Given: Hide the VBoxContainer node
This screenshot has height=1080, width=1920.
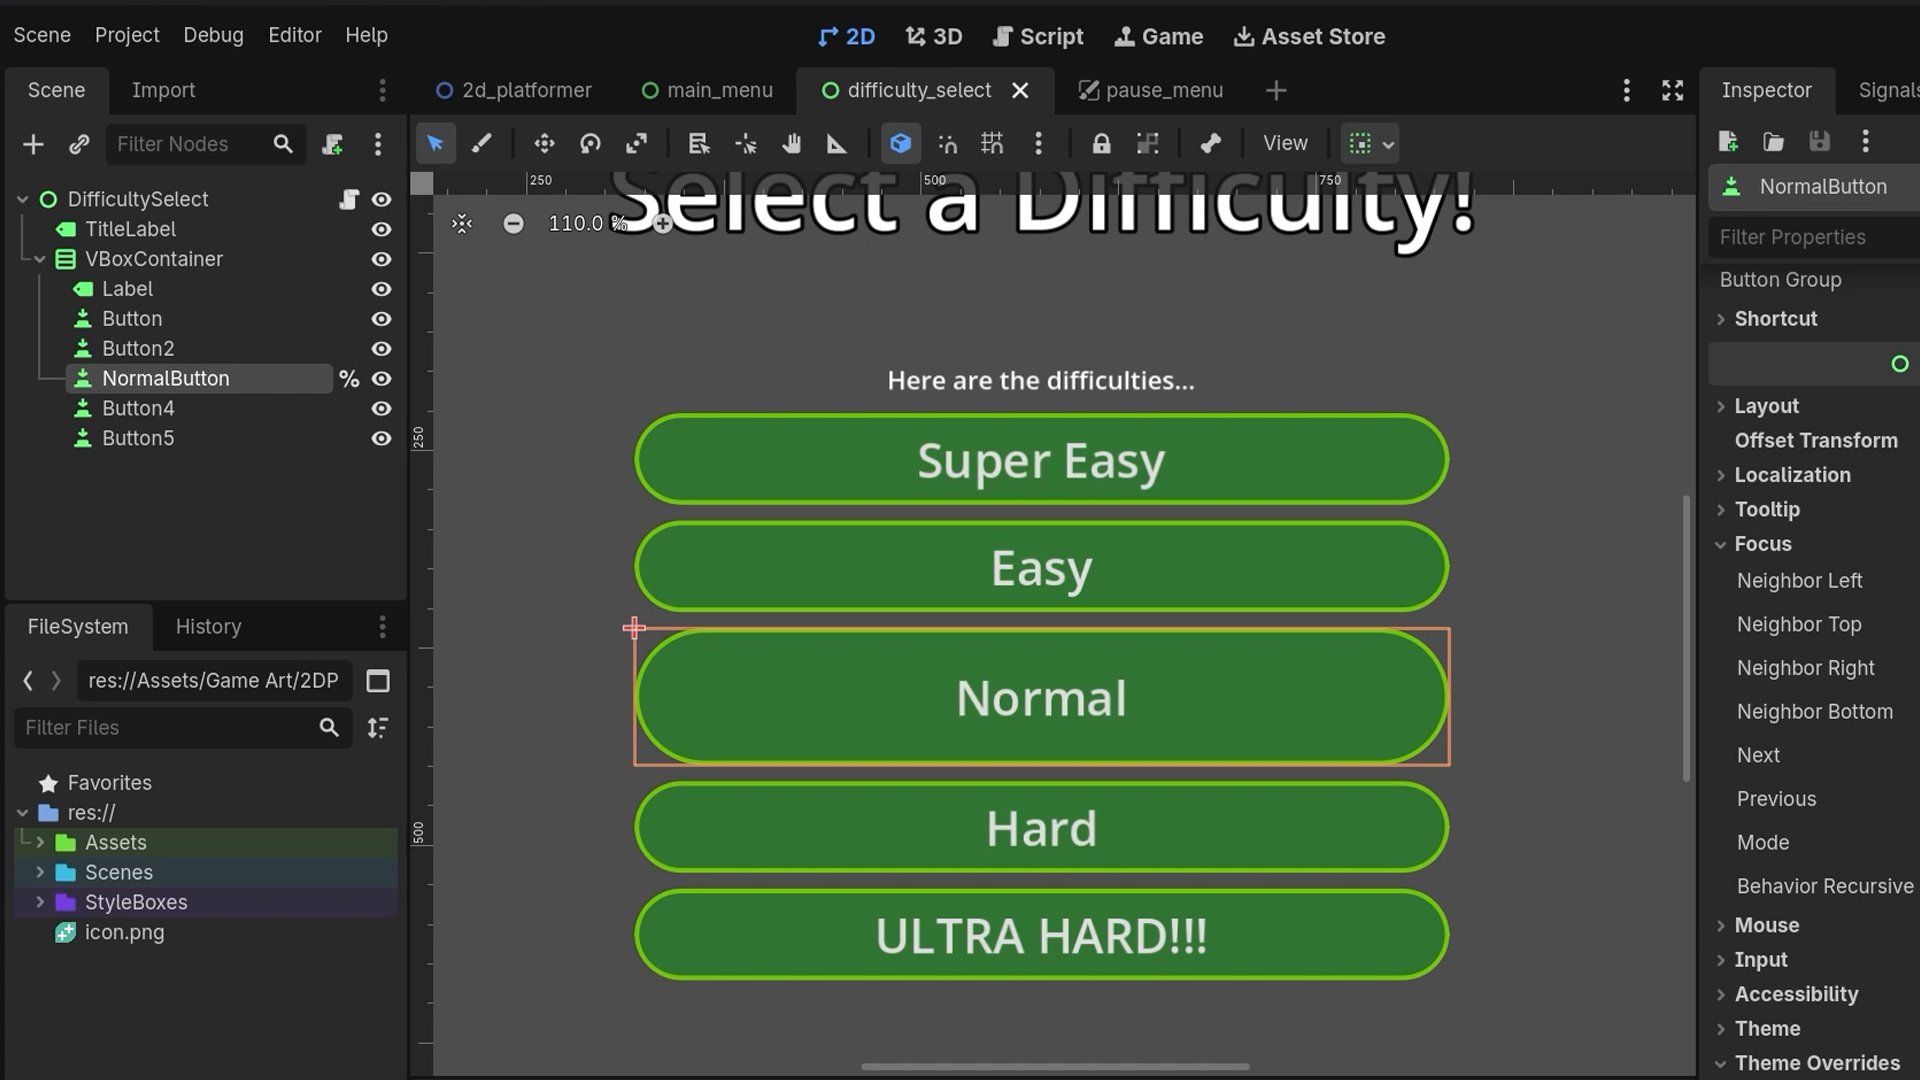Looking at the screenshot, I should point(381,259).
